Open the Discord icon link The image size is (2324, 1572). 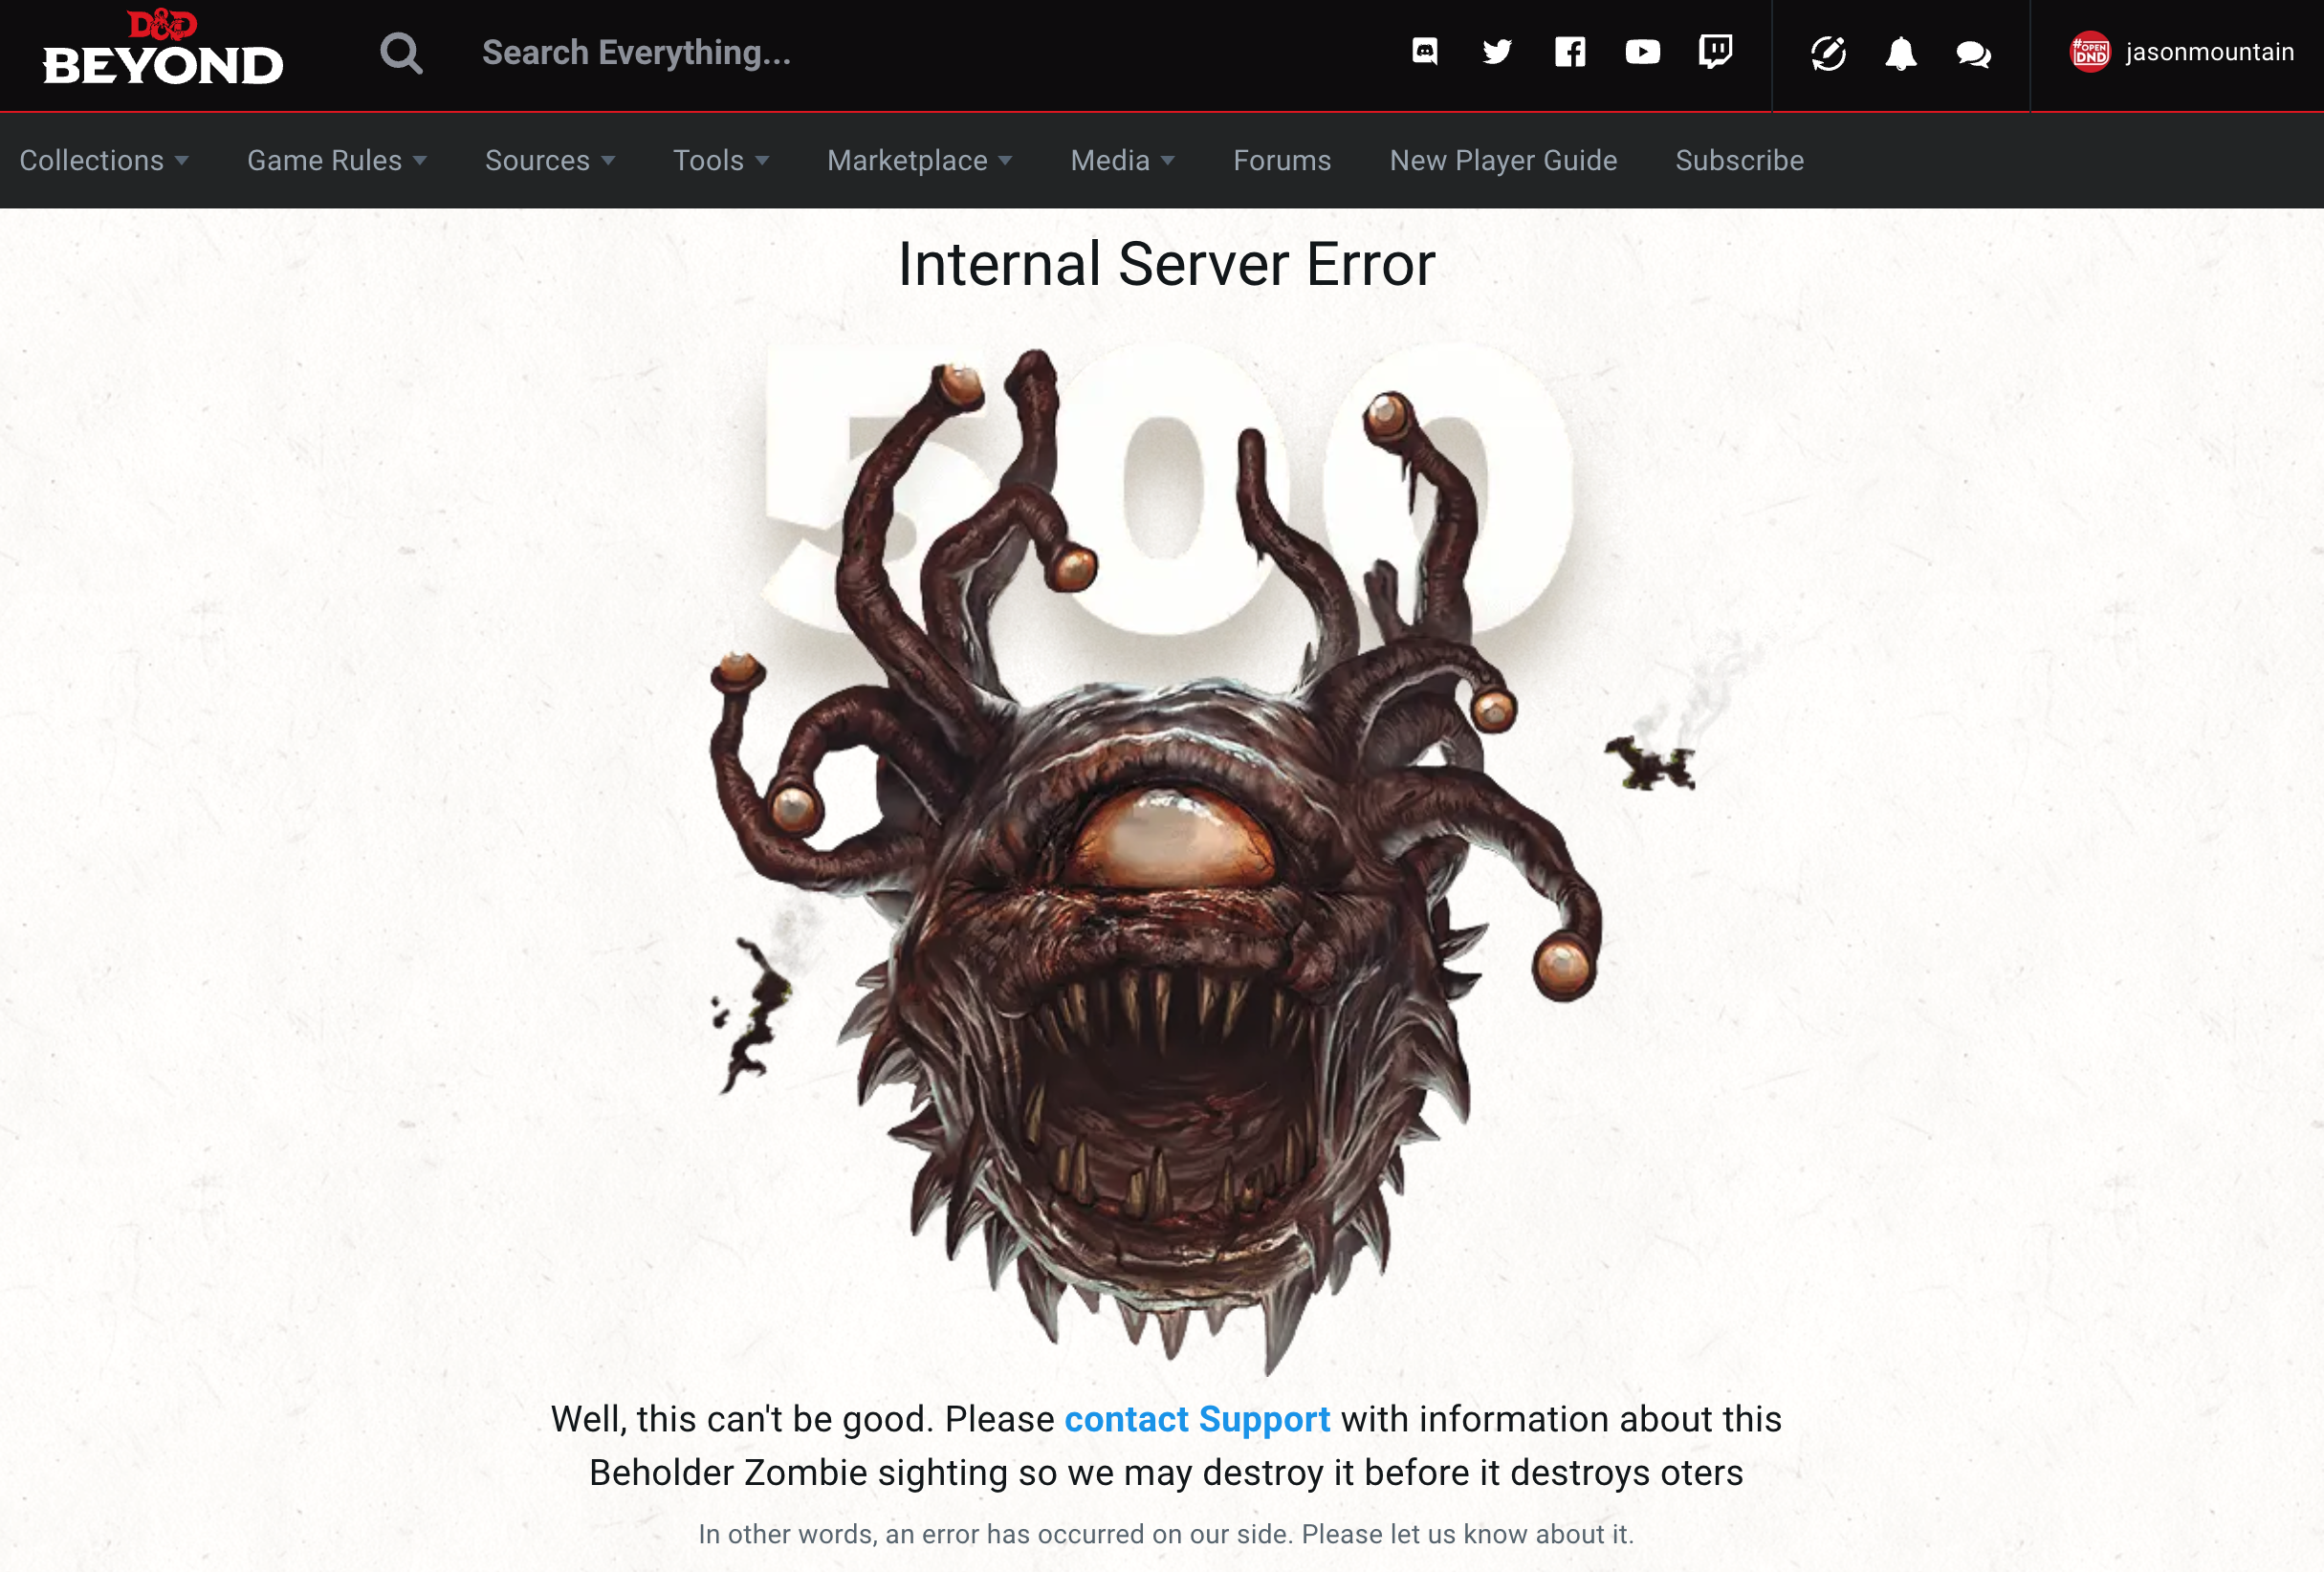point(1424,52)
